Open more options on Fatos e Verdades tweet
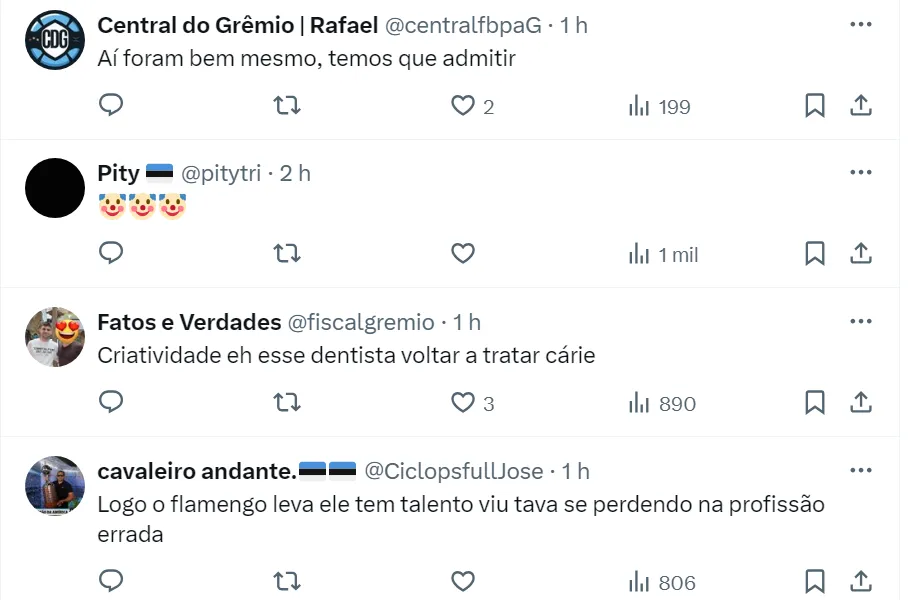Screen dimensions: 915x600 (x=860, y=322)
